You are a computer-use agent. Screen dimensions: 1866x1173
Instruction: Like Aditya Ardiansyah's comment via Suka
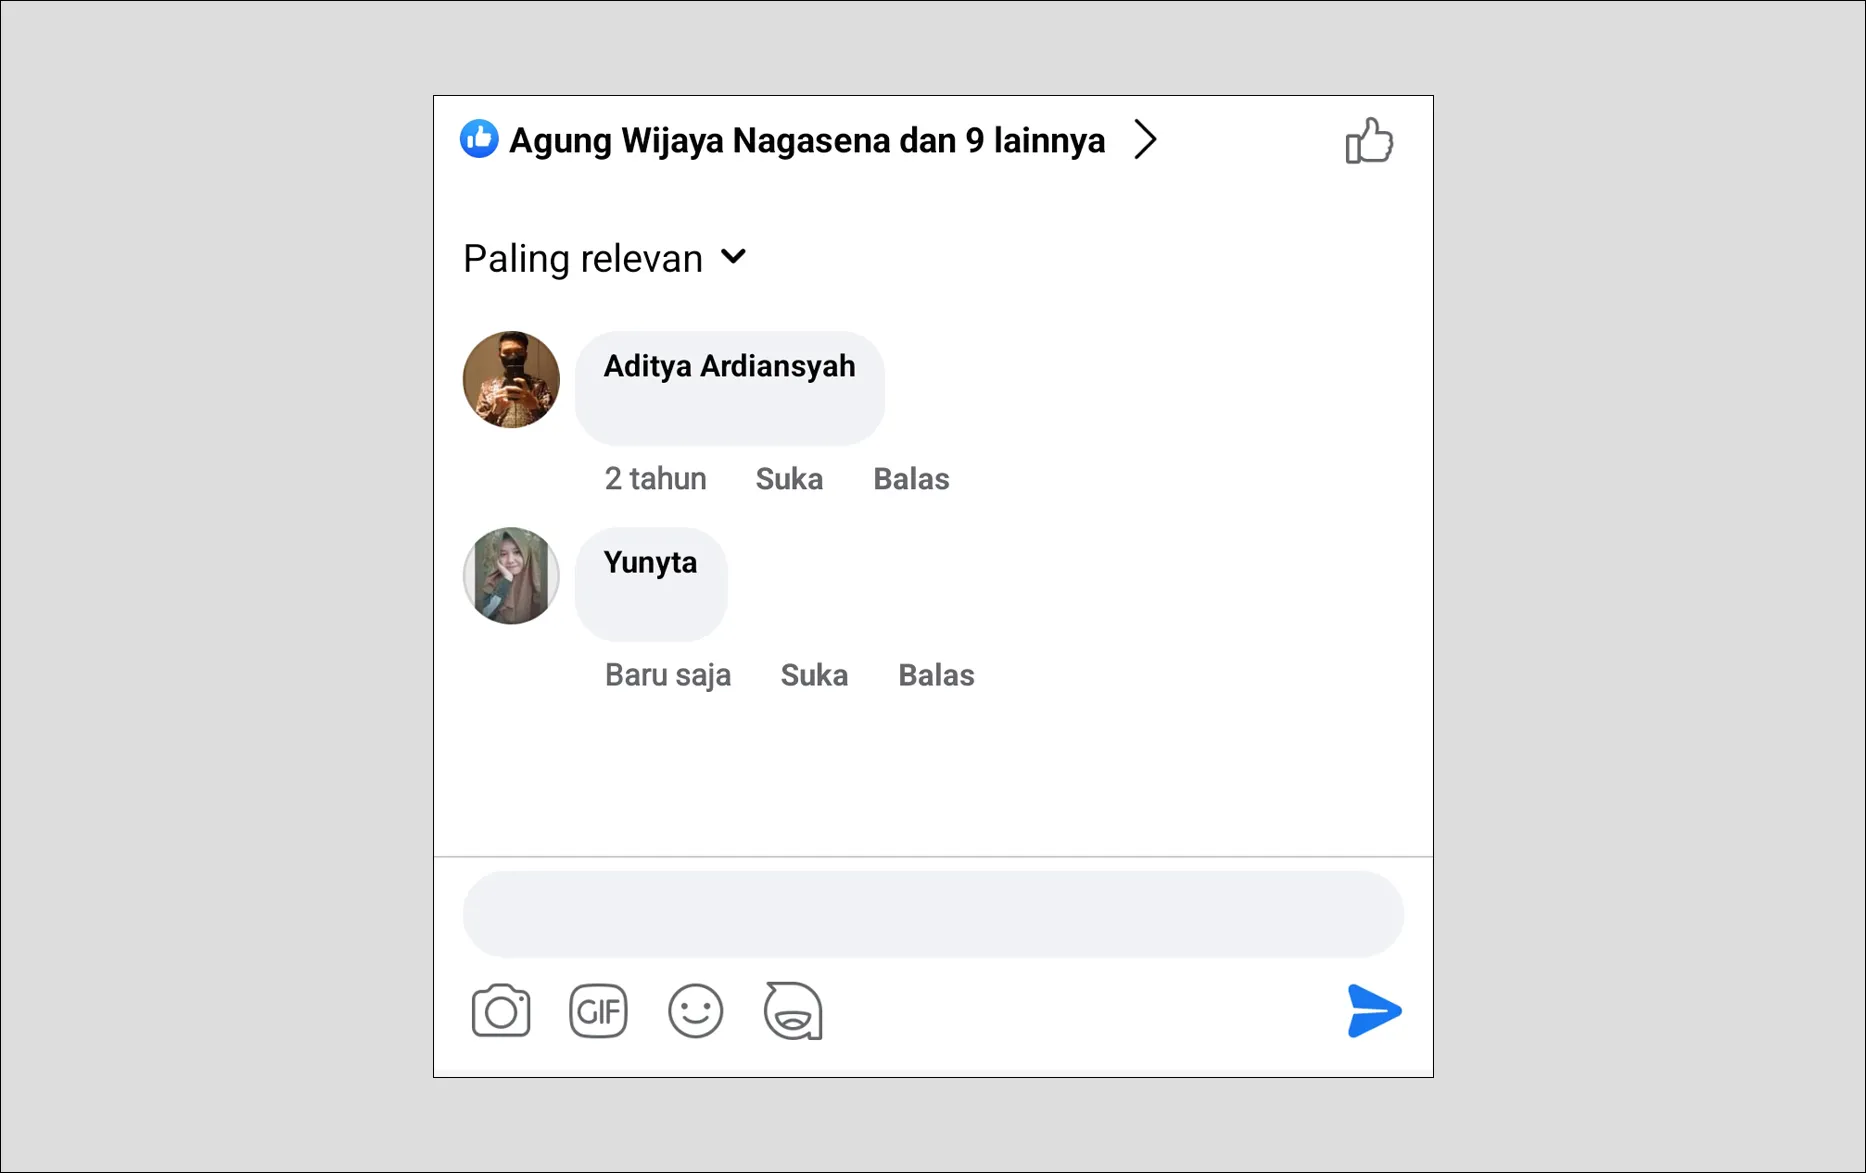click(789, 478)
